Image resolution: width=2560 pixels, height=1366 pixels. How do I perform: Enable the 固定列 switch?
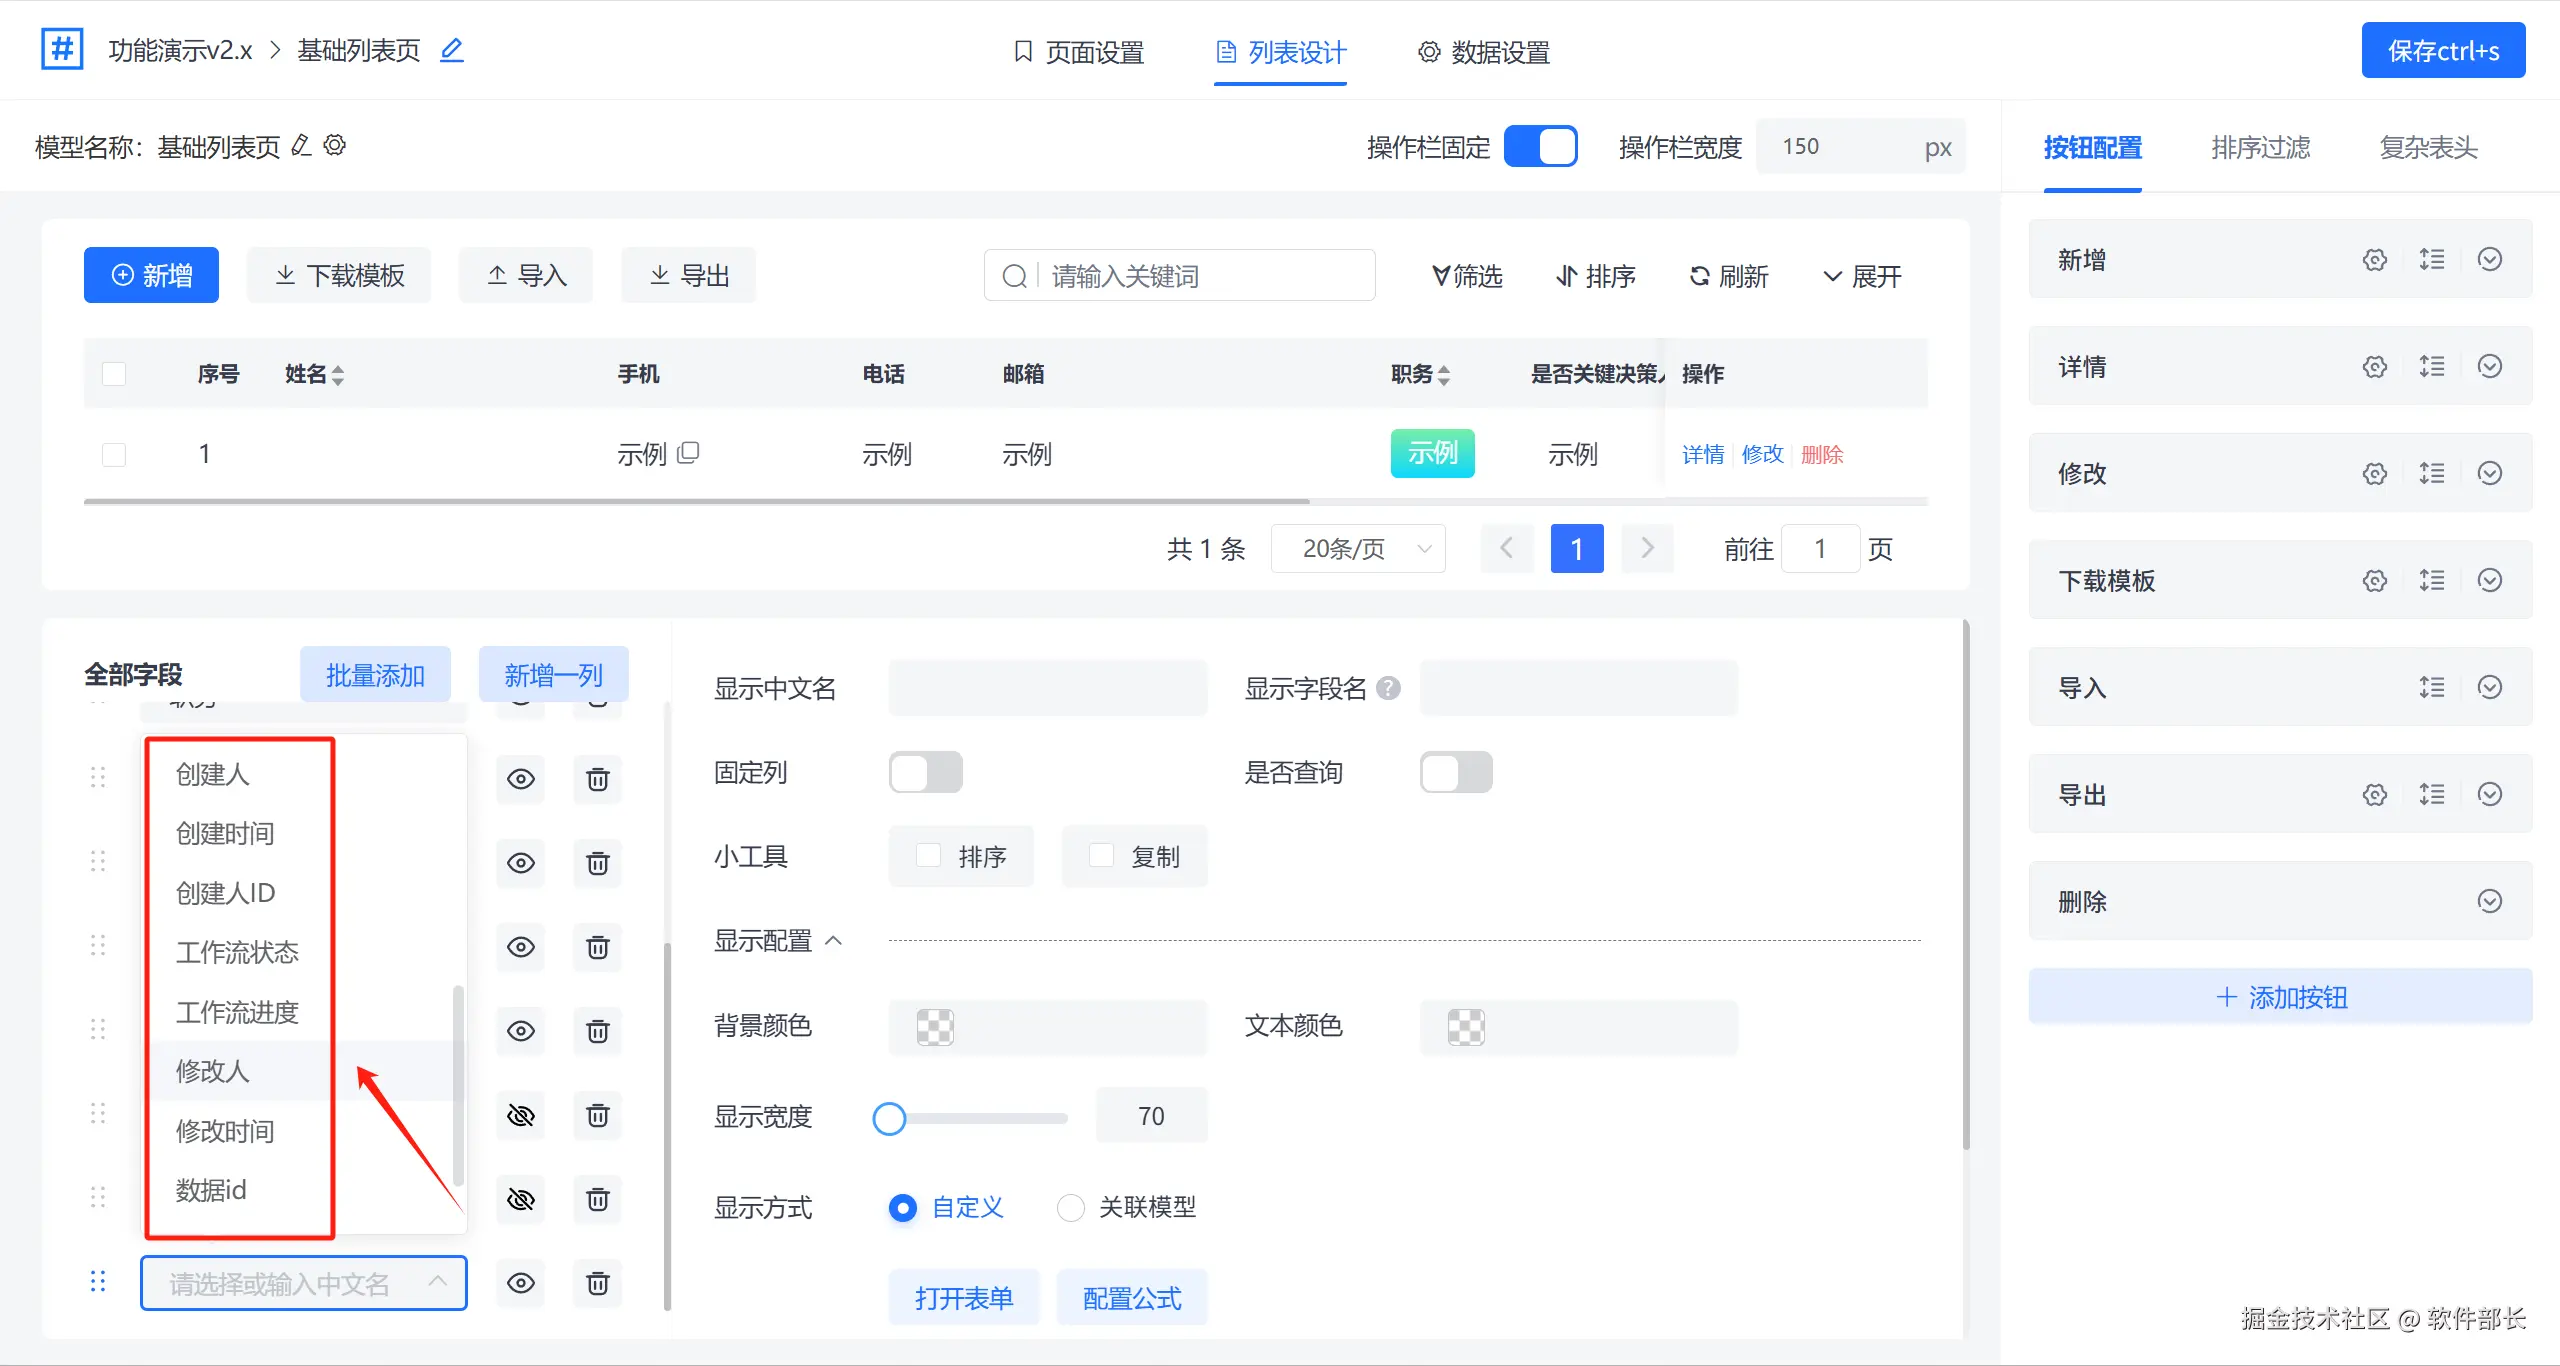click(x=925, y=773)
